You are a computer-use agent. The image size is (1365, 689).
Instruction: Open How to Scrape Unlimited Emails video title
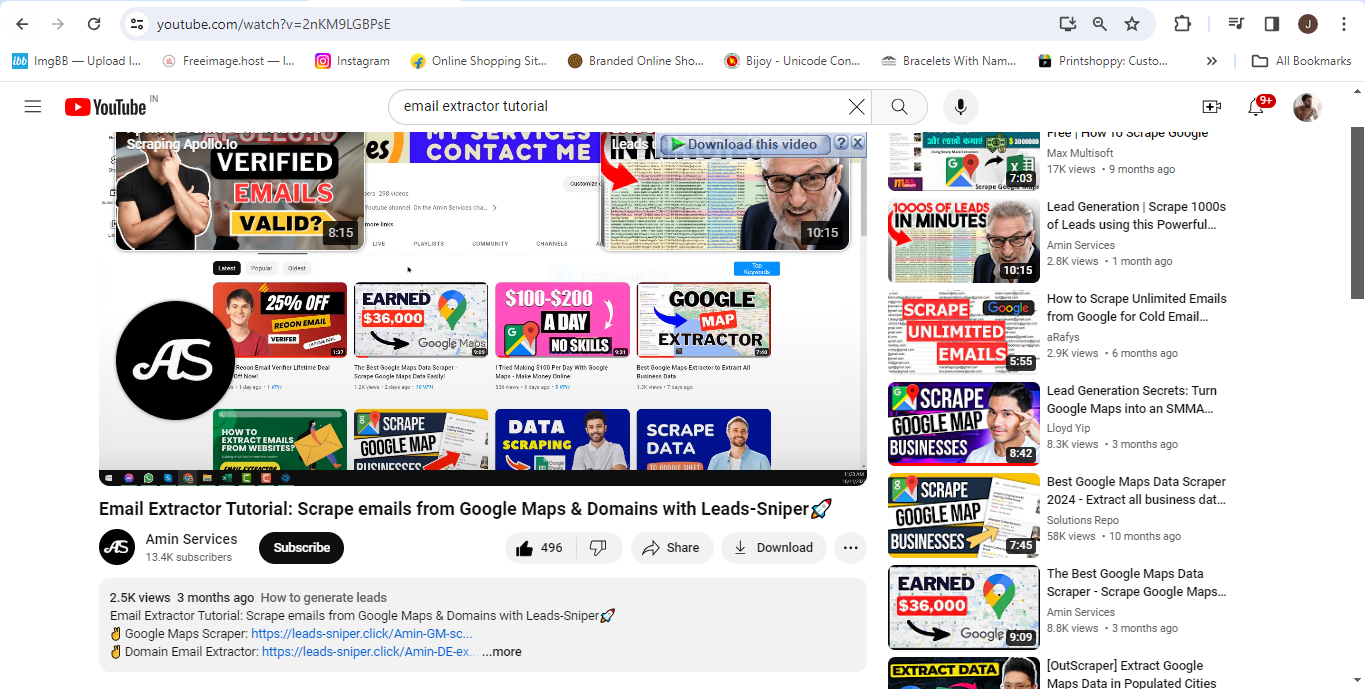pos(1136,308)
